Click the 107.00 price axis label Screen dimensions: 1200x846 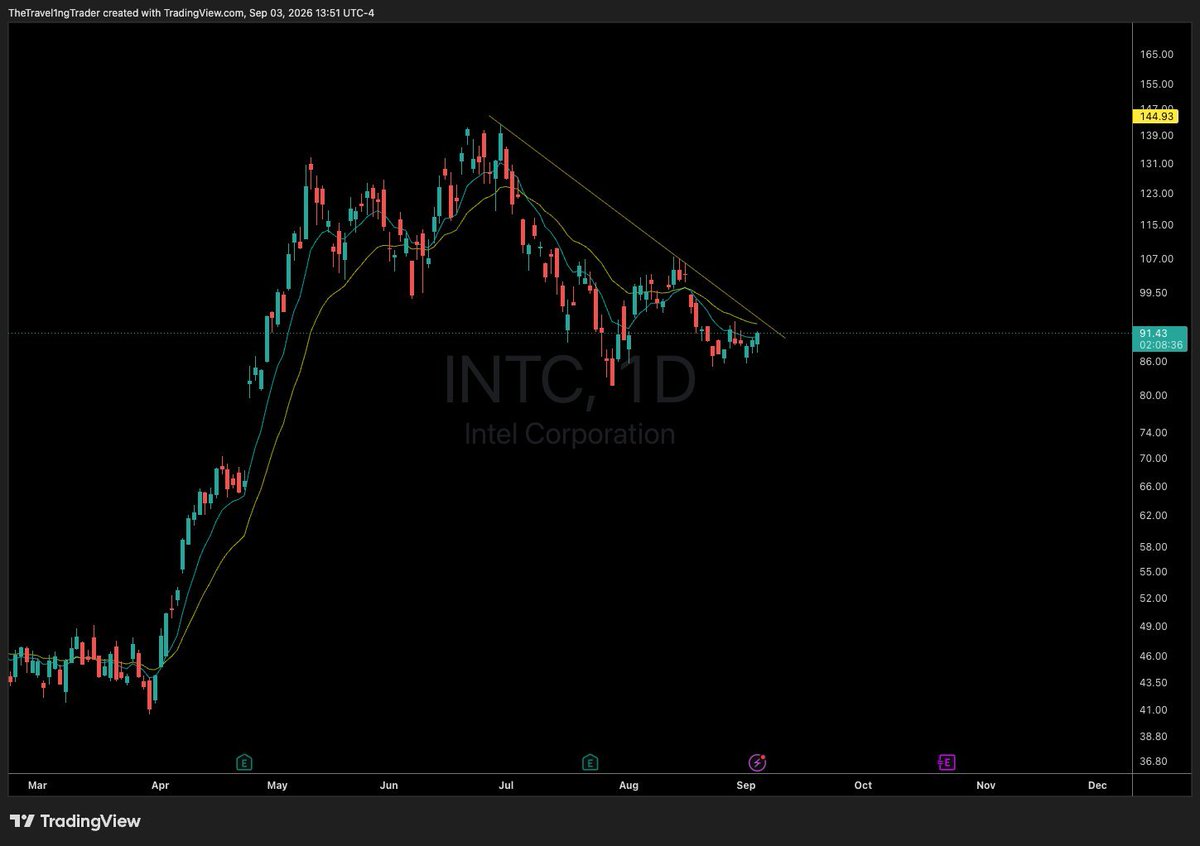click(x=1155, y=258)
